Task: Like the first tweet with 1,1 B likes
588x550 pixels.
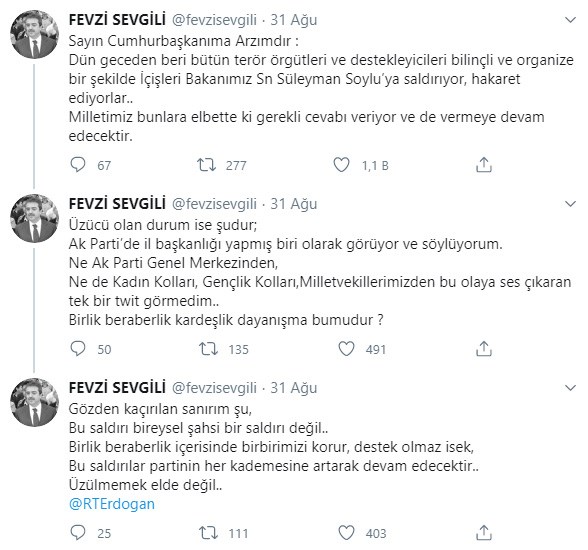Action: point(341,165)
